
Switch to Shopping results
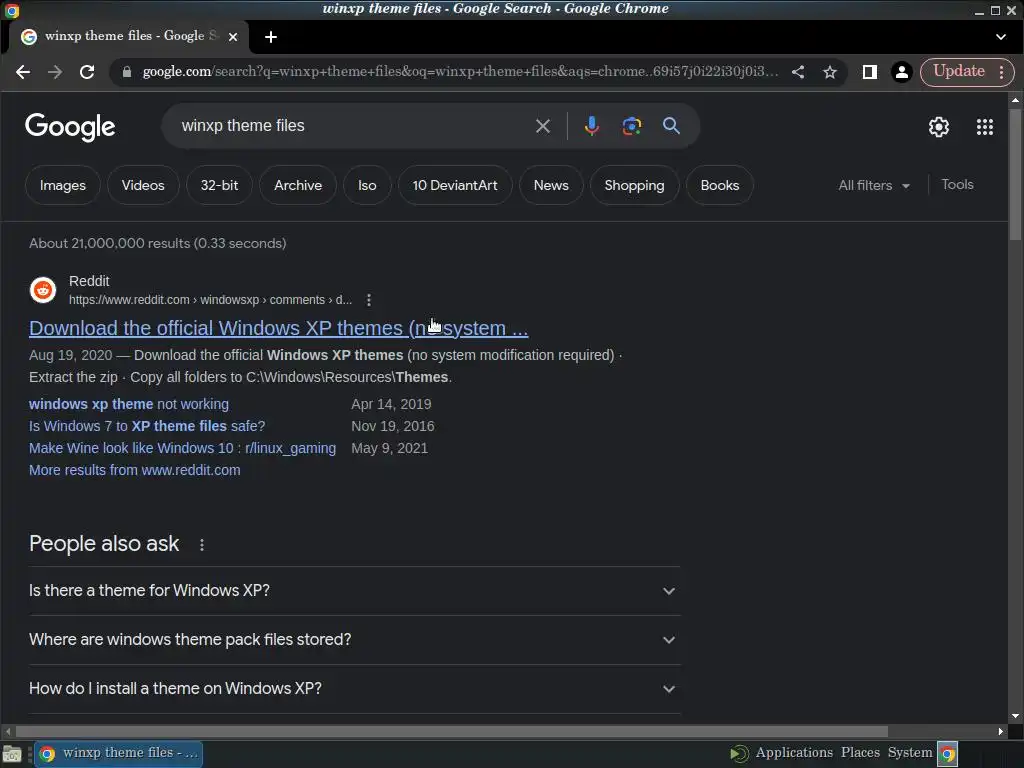point(634,185)
